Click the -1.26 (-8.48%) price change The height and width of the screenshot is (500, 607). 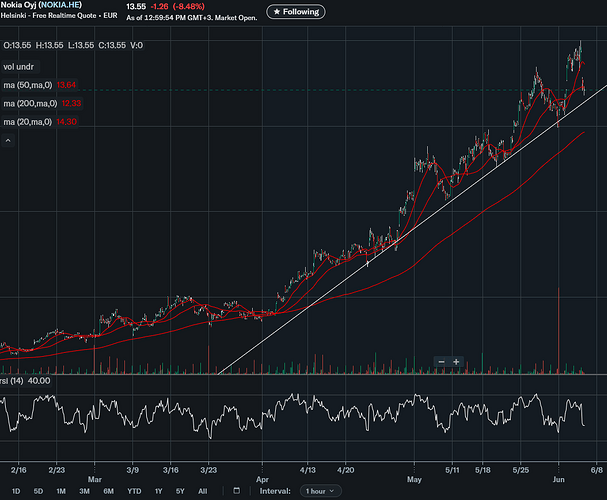click(x=177, y=7)
